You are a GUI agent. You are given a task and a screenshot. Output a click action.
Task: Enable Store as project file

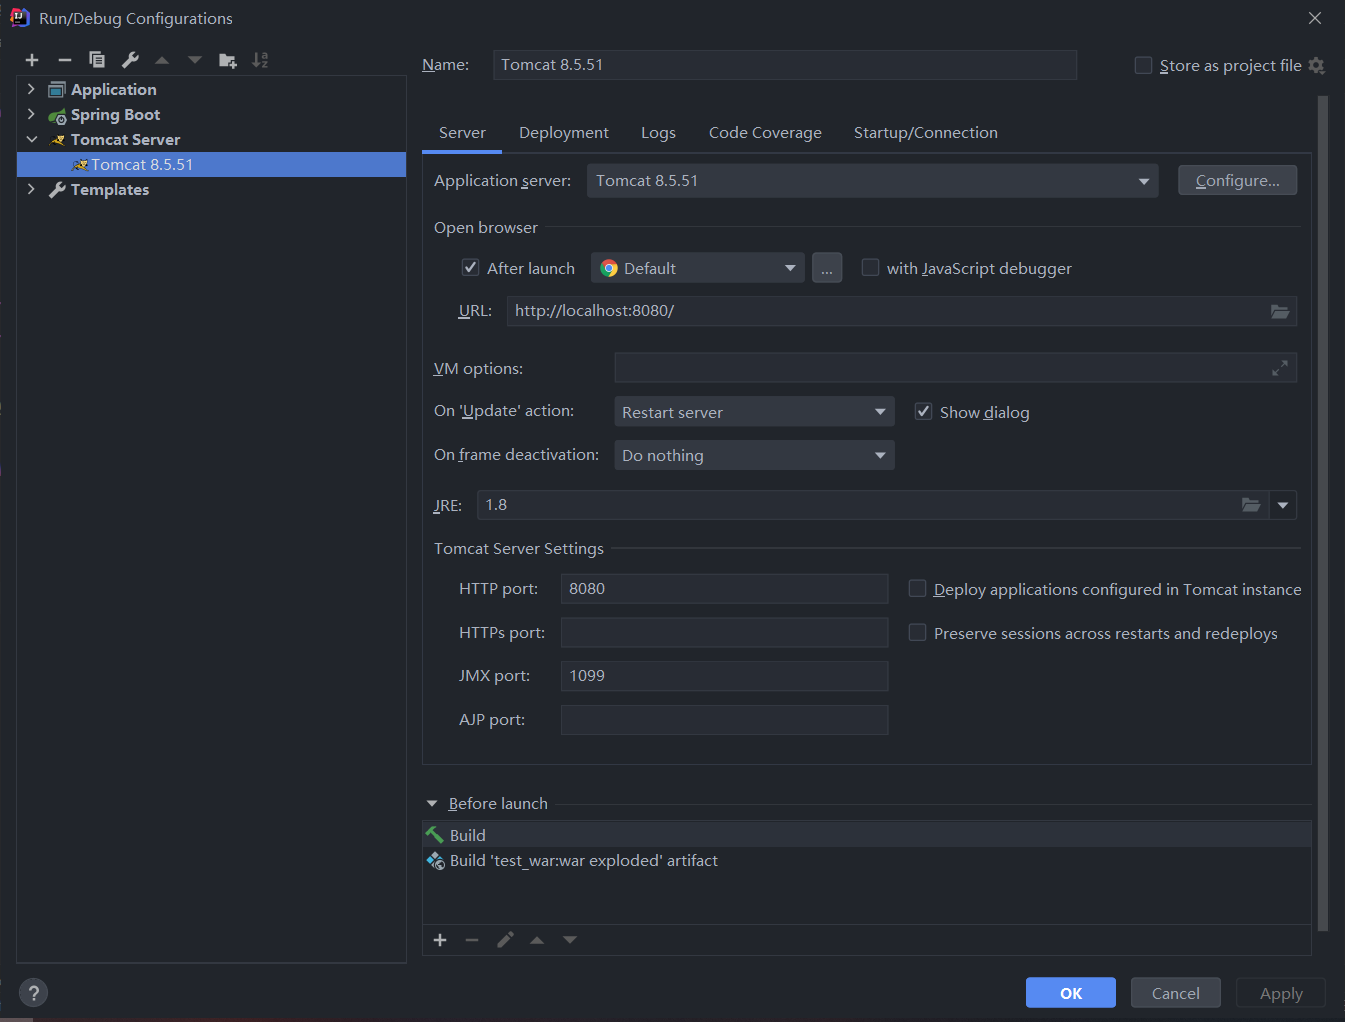point(1143,65)
